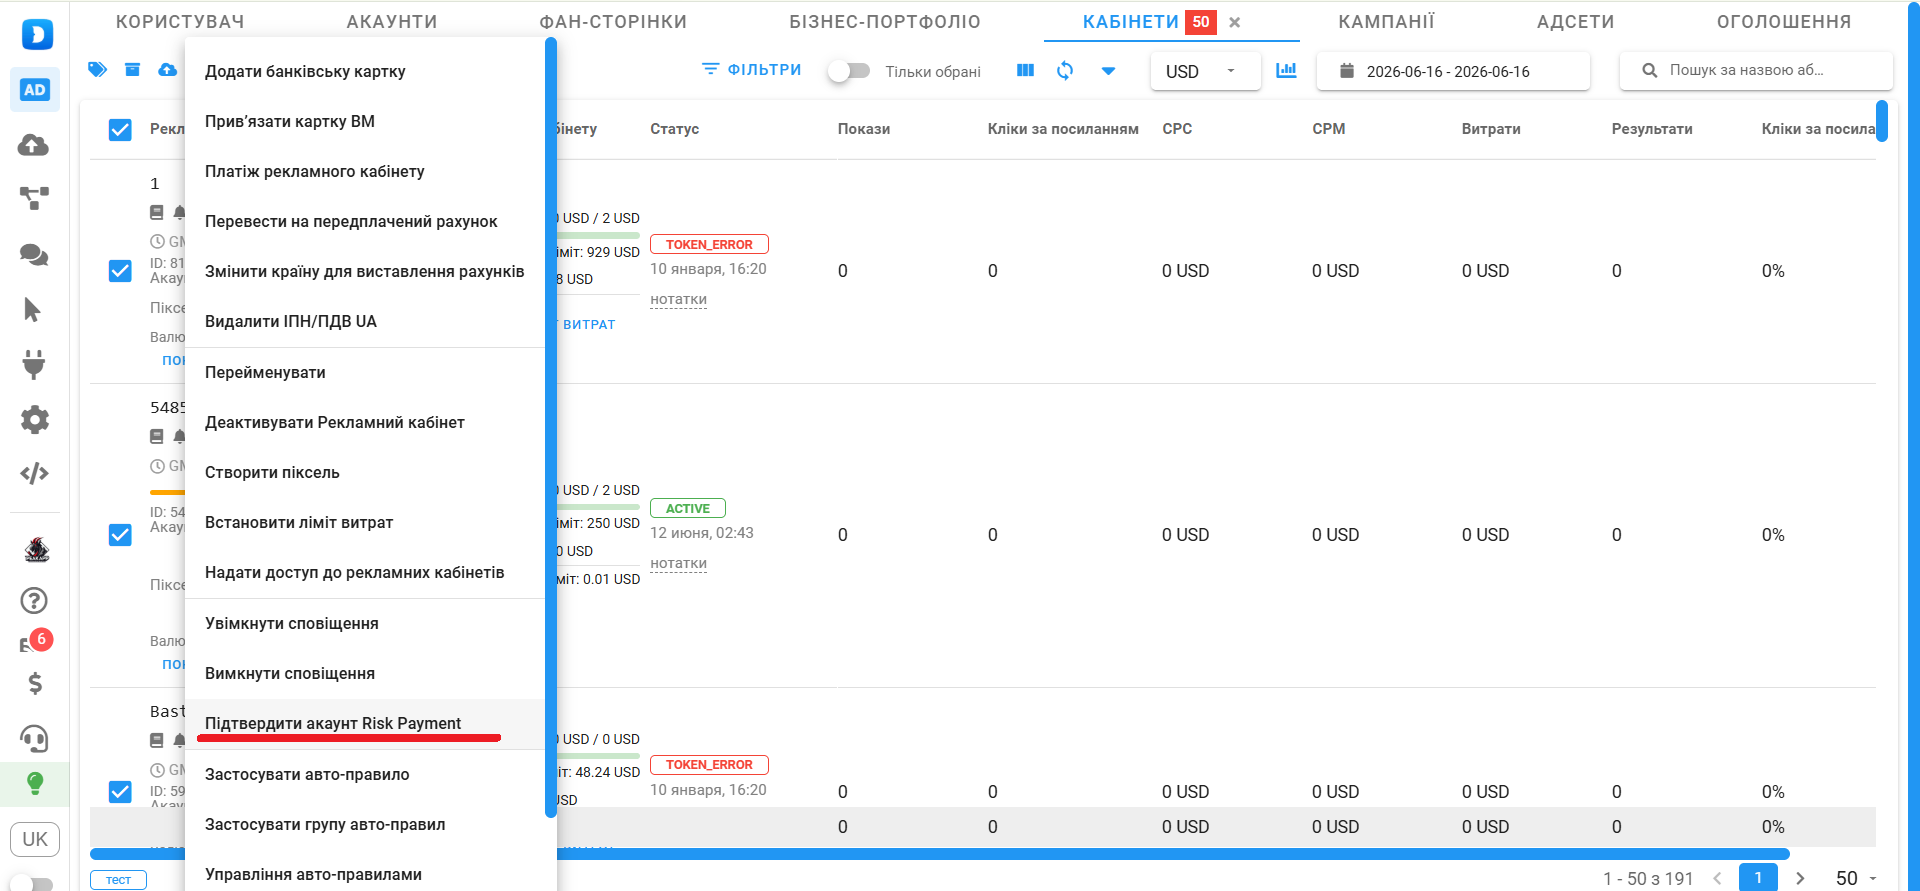
Task: Open the headset support icon
Action: 34,739
